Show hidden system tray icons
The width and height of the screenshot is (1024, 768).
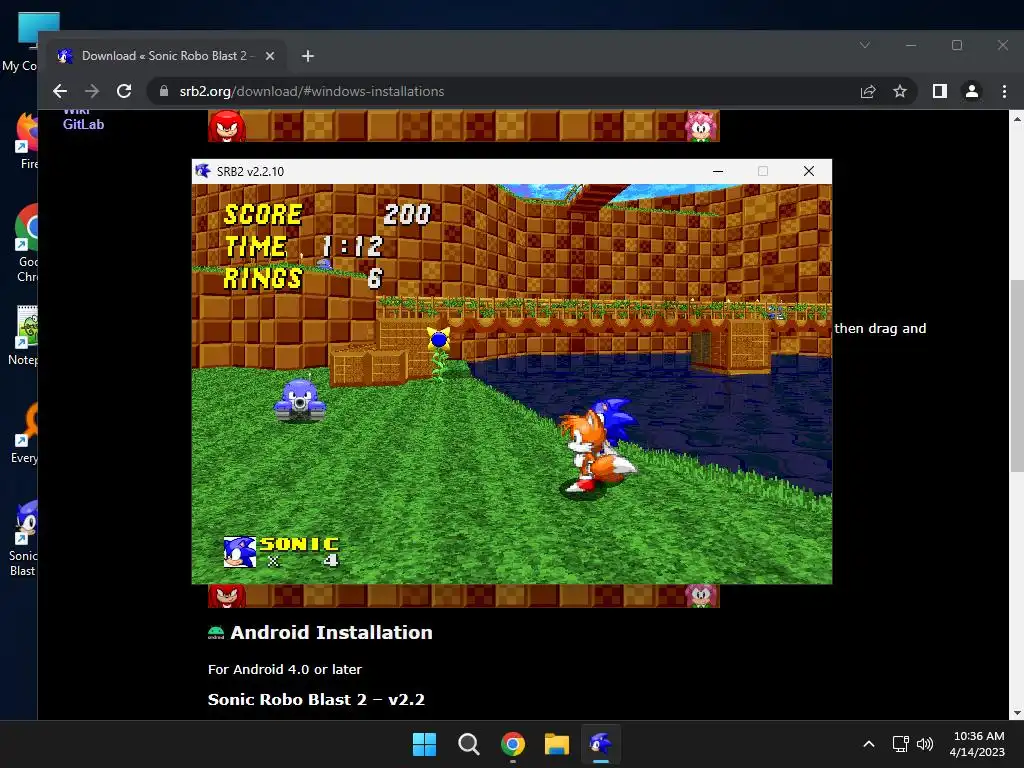coord(869,744)
